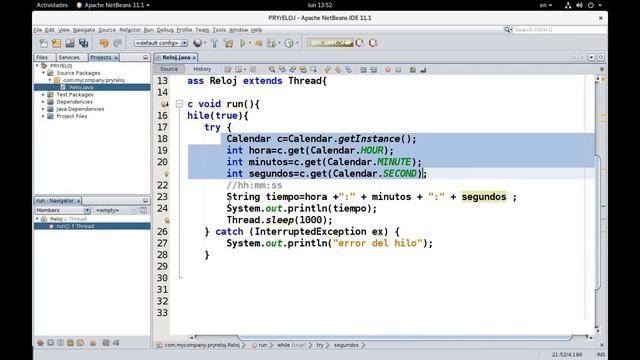Click the Undo toolbar icon

104,43
